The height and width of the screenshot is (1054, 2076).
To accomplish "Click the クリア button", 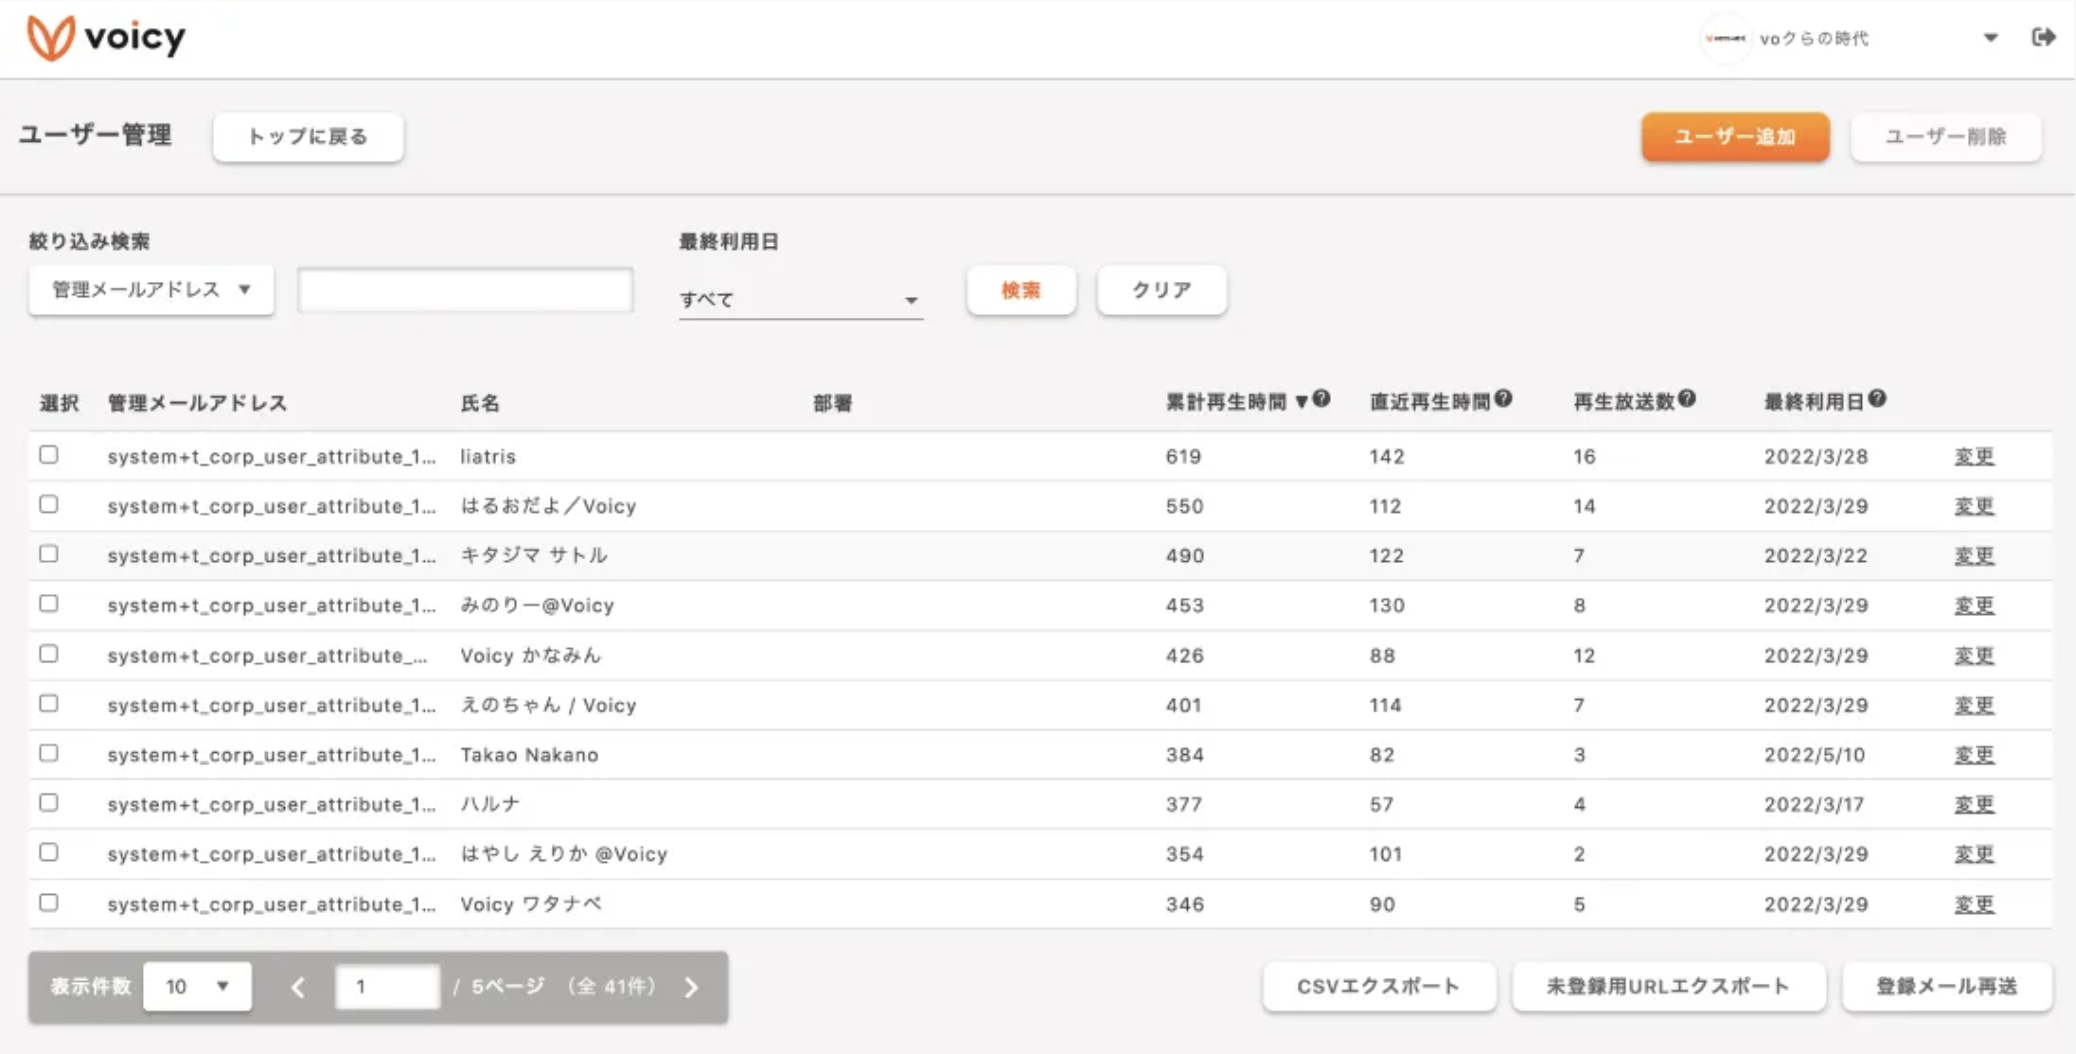I will (1161, 290).
